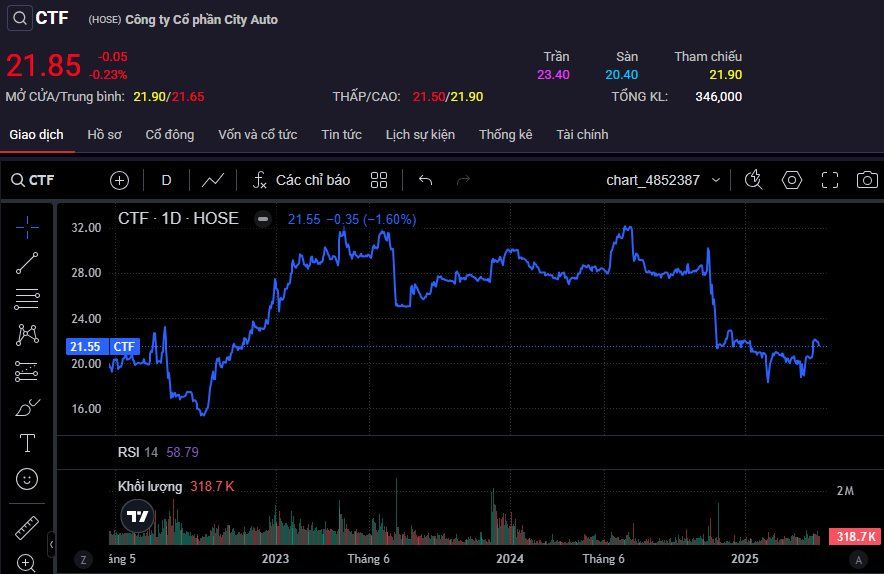This screenshot has width=884, height=574.
Task: Enter fullscreen chart mode
Action: (830, 180)
